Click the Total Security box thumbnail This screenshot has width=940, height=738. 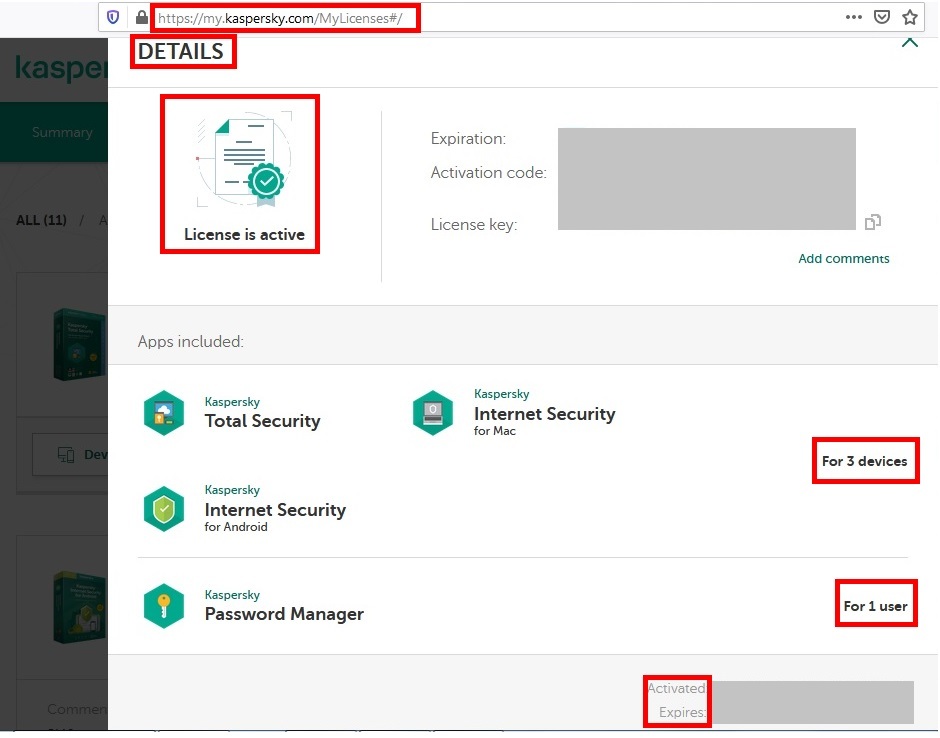click(80, 345)
